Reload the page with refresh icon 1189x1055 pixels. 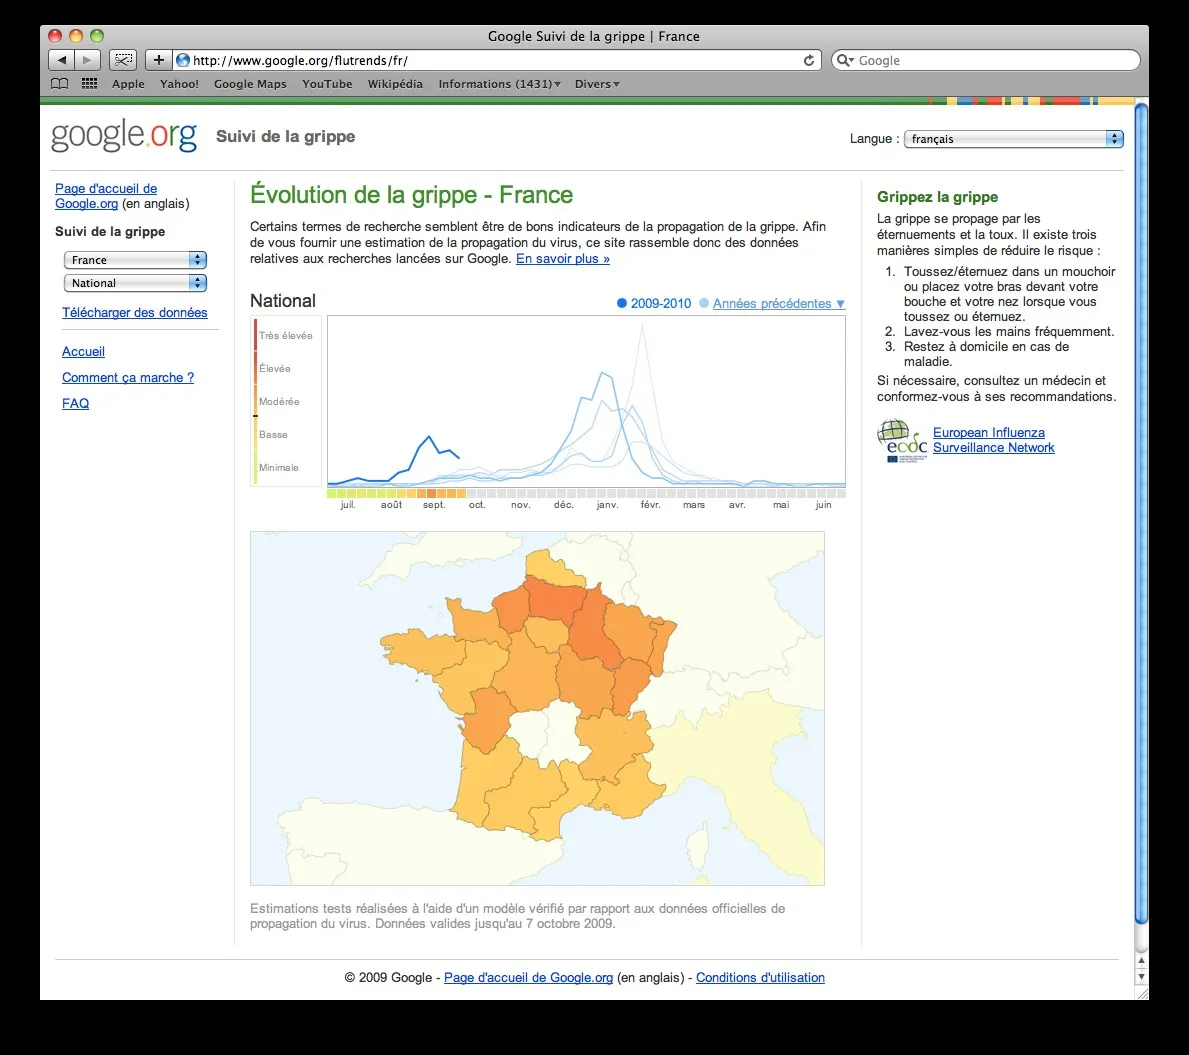coord(809,61)
